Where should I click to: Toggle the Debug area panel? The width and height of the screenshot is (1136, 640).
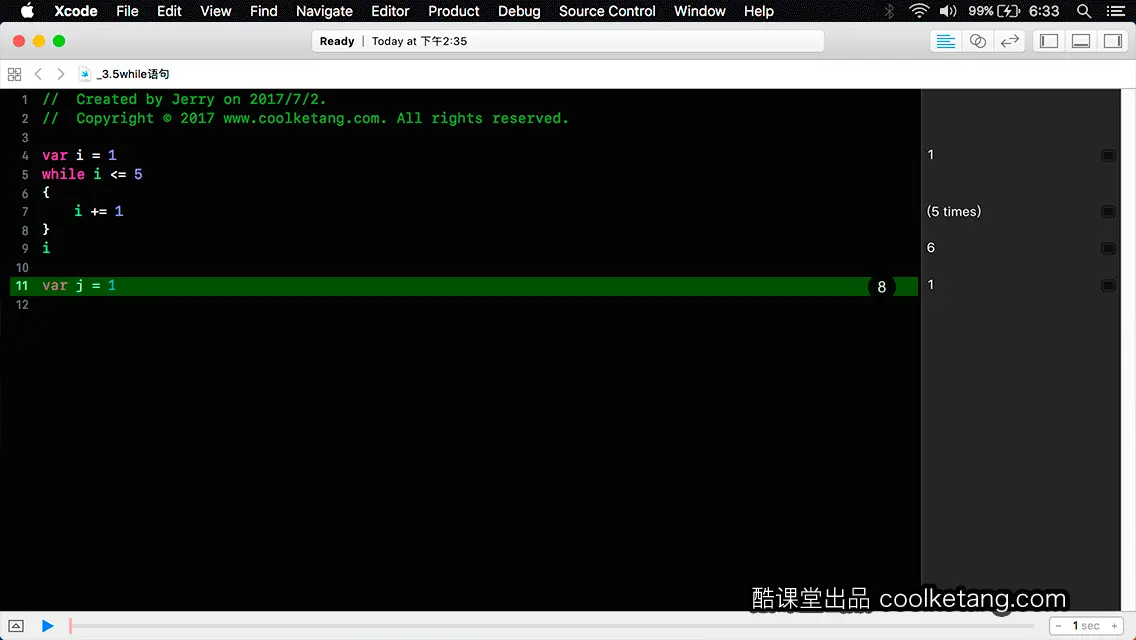[1081, 41]
